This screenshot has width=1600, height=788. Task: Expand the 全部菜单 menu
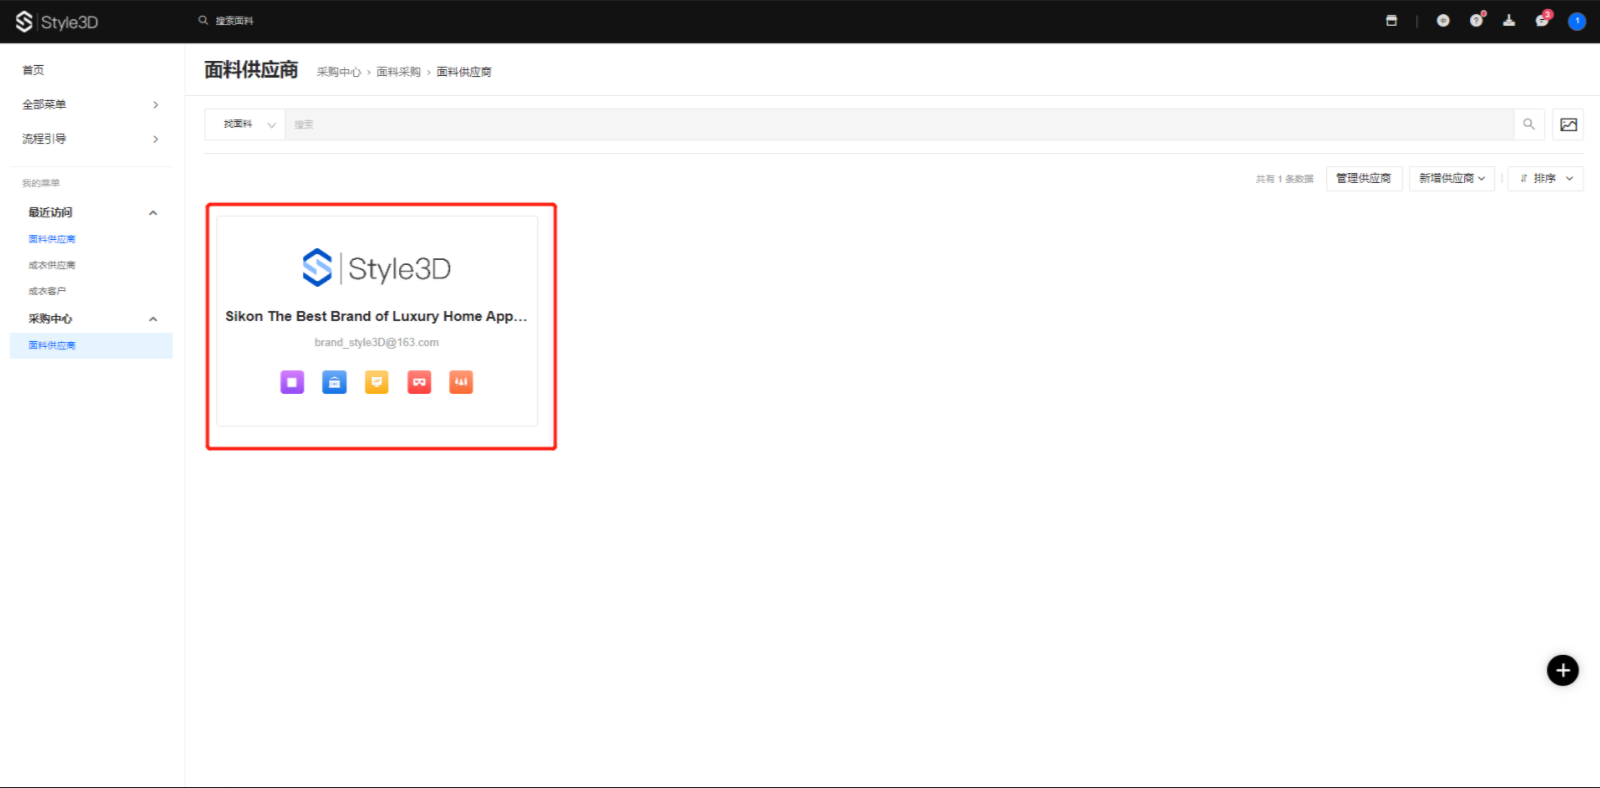coord(90,105)
